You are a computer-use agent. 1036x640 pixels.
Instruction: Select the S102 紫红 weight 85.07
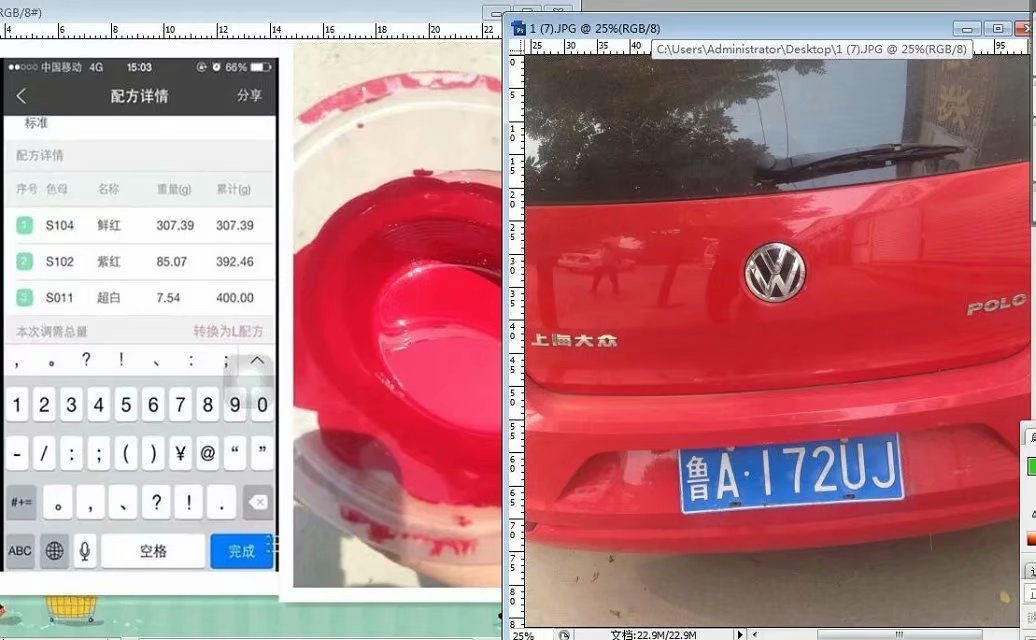pyautogui.click(x=172, y=262)
